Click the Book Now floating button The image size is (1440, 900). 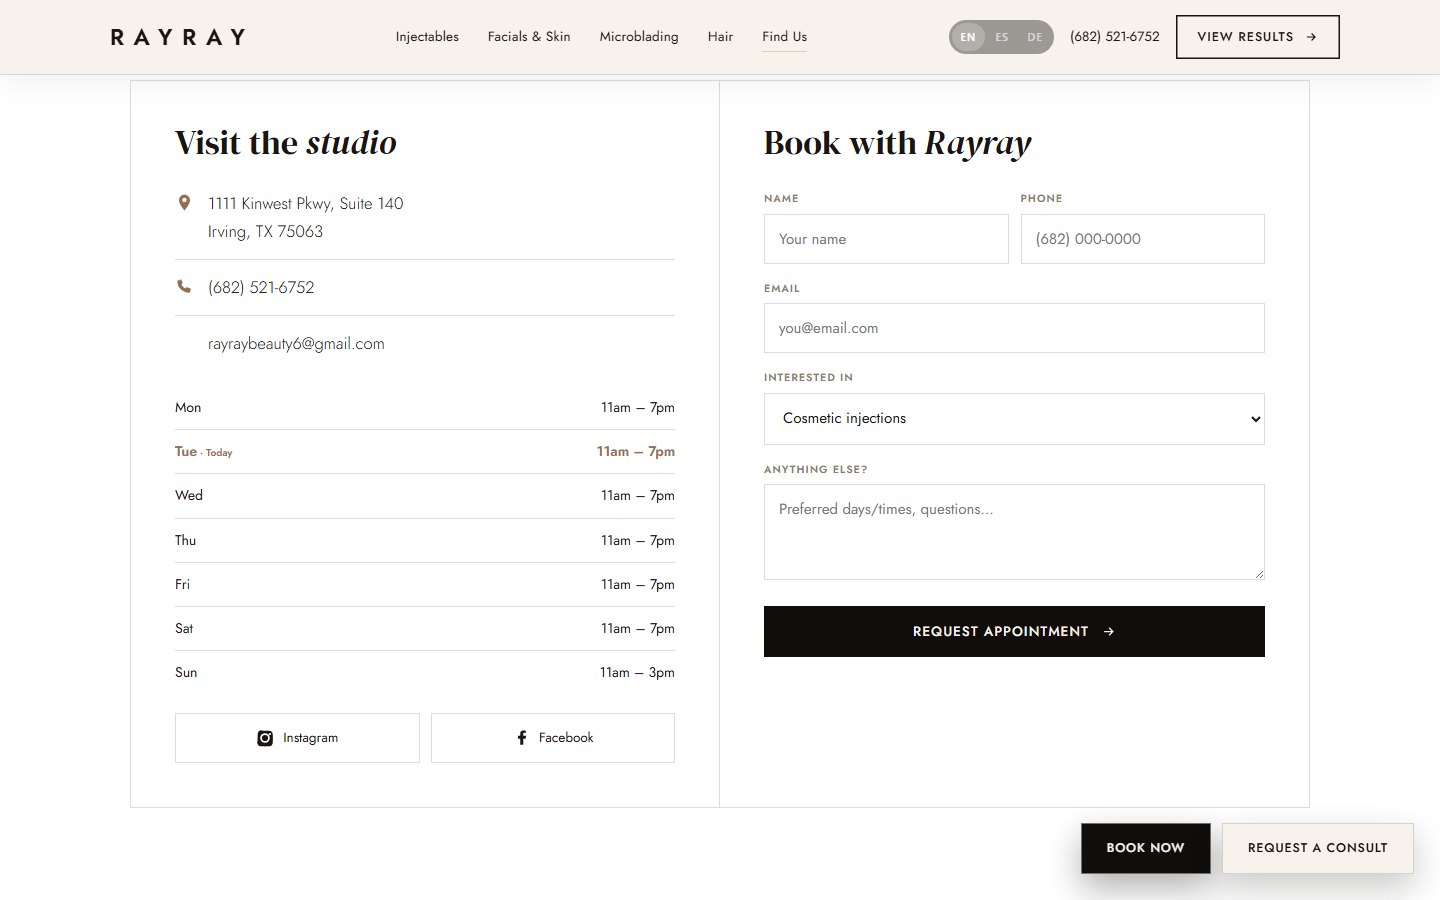tap(1145, 848)
